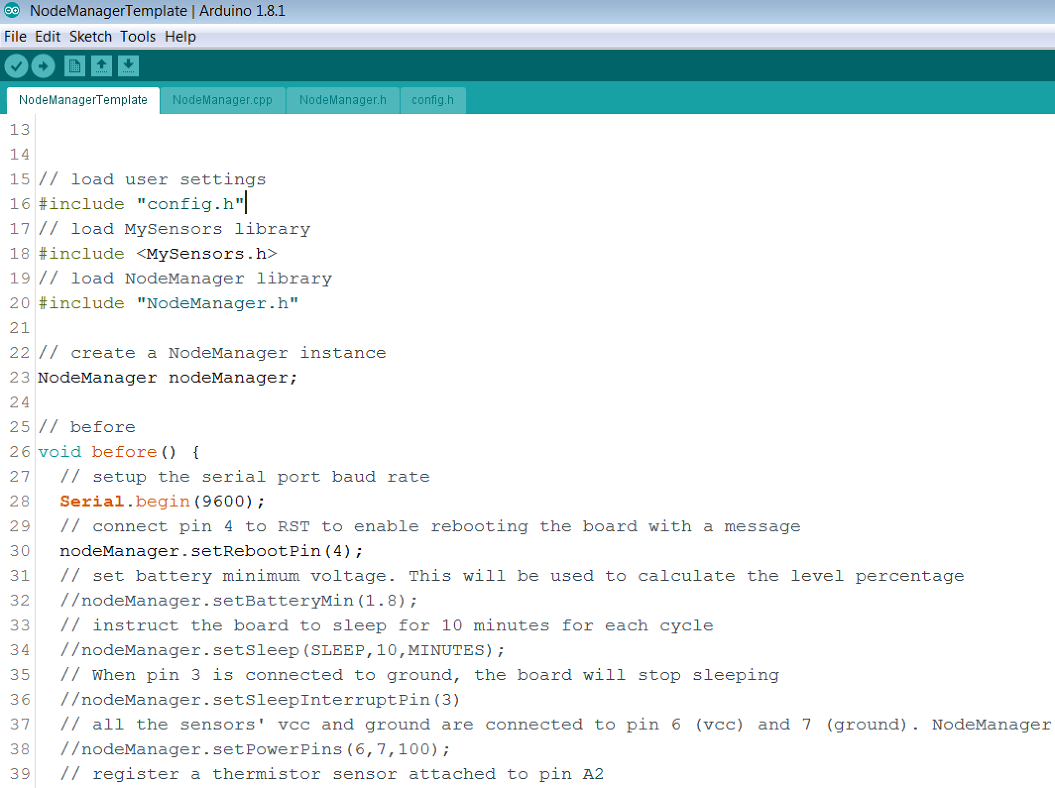Open the Tools menu
This screenshot has height=788, width=1055.
coord(137,36)
